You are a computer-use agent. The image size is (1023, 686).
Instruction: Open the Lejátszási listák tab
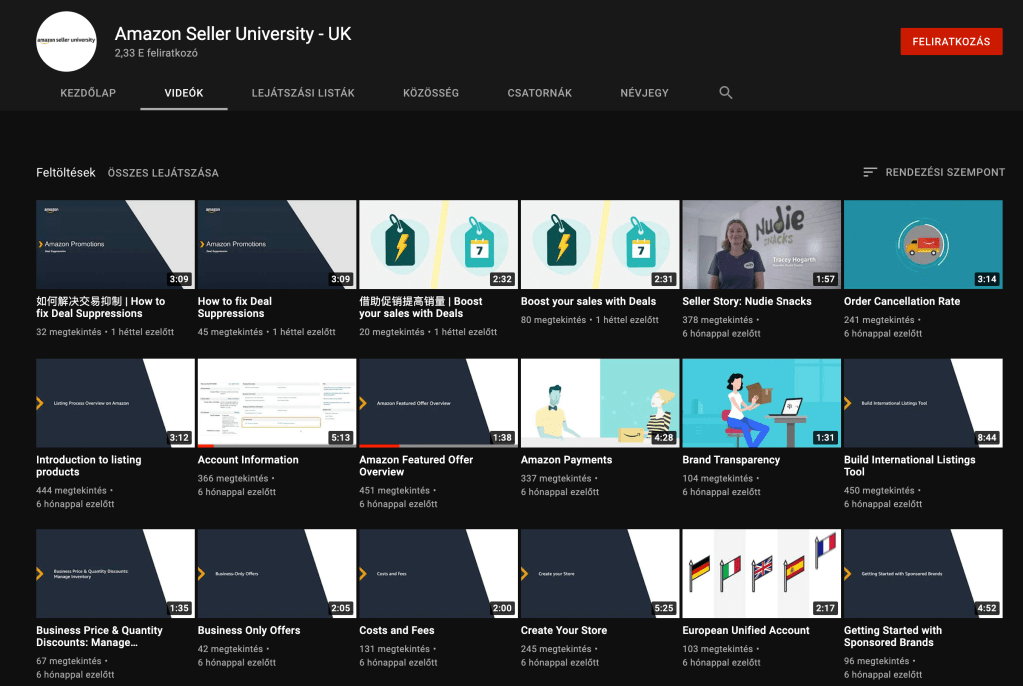pyautogui.click(x=303, y=93)
